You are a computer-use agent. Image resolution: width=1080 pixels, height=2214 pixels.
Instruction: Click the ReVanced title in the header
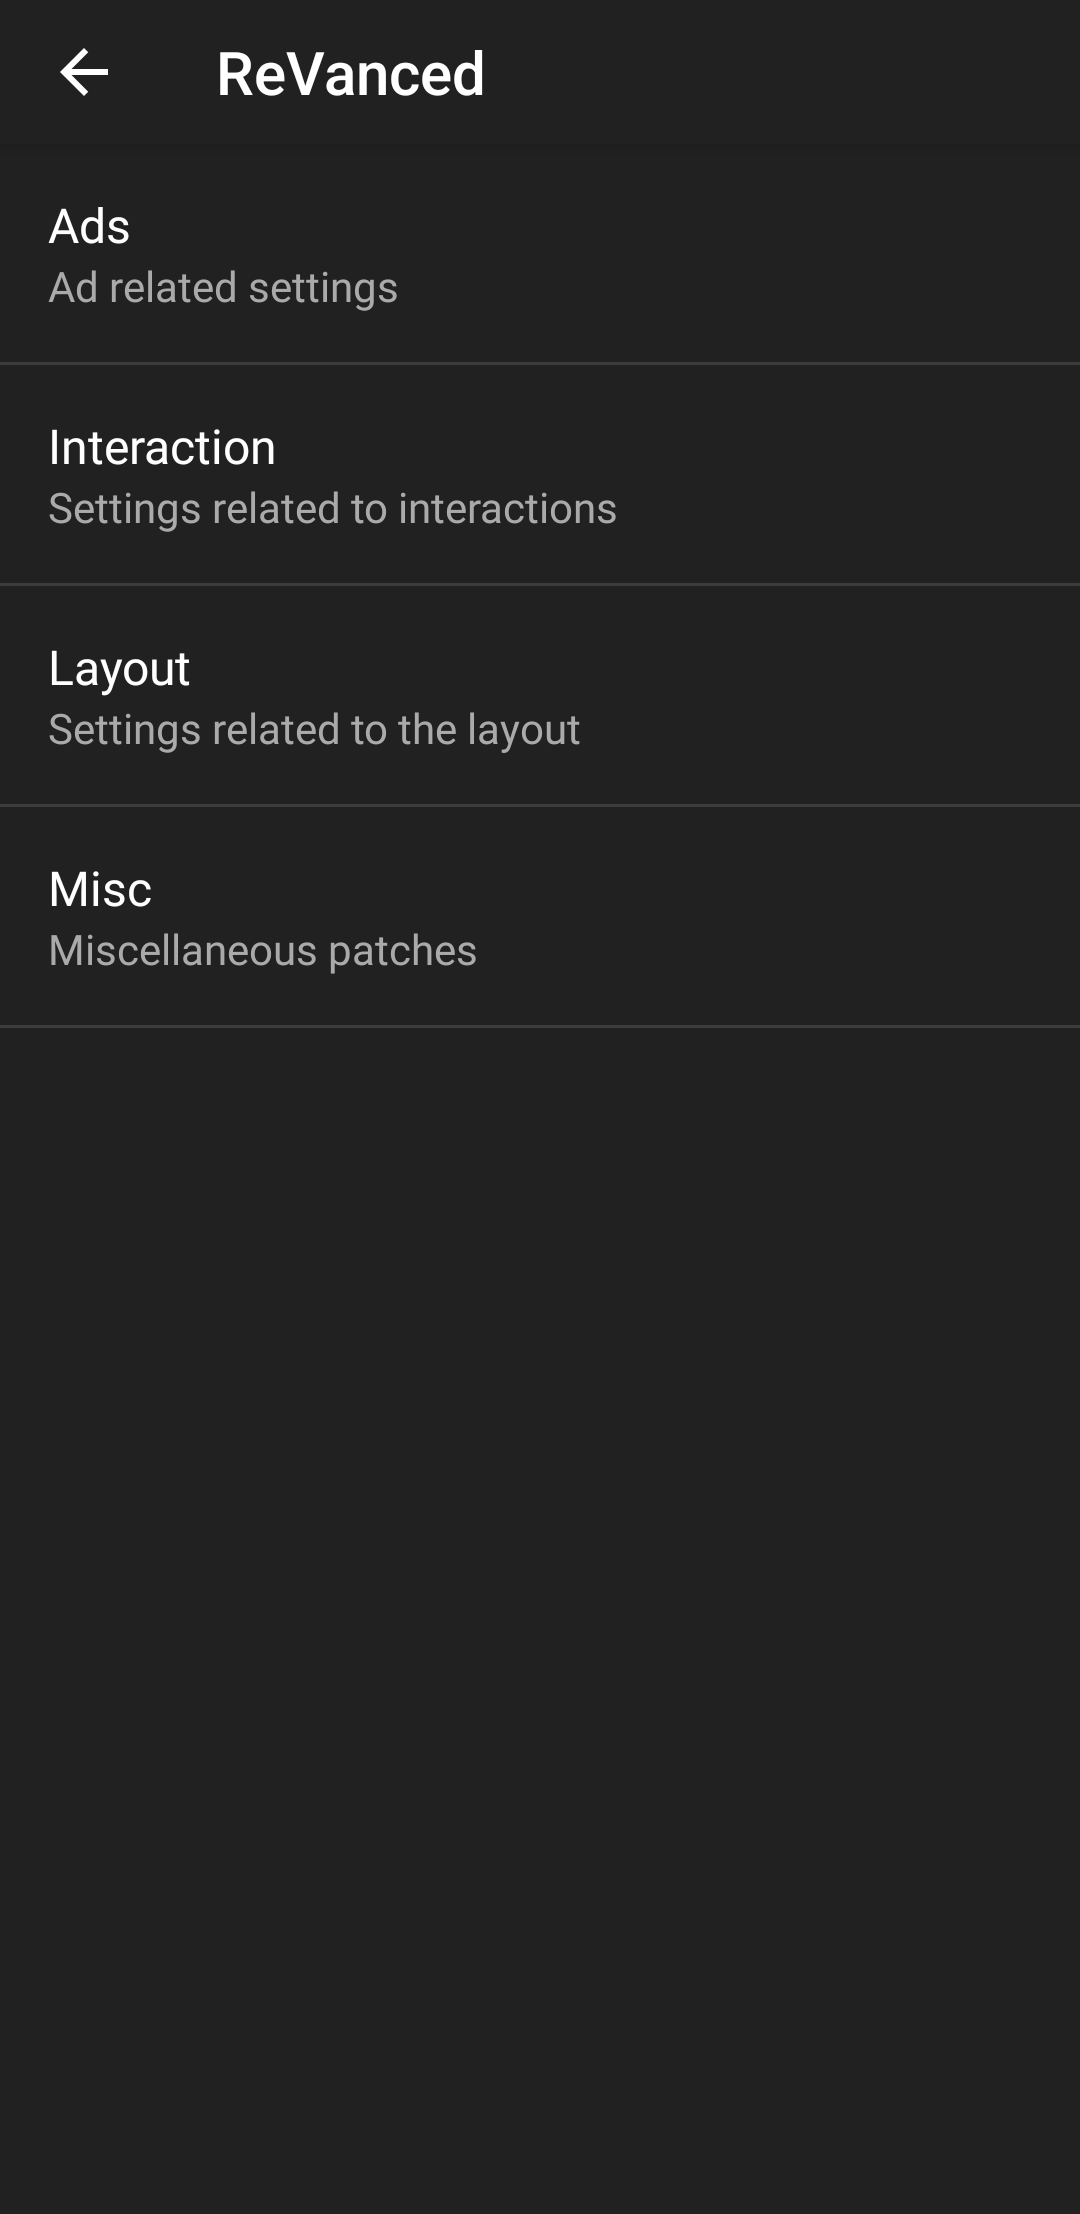tap(352, 74)
